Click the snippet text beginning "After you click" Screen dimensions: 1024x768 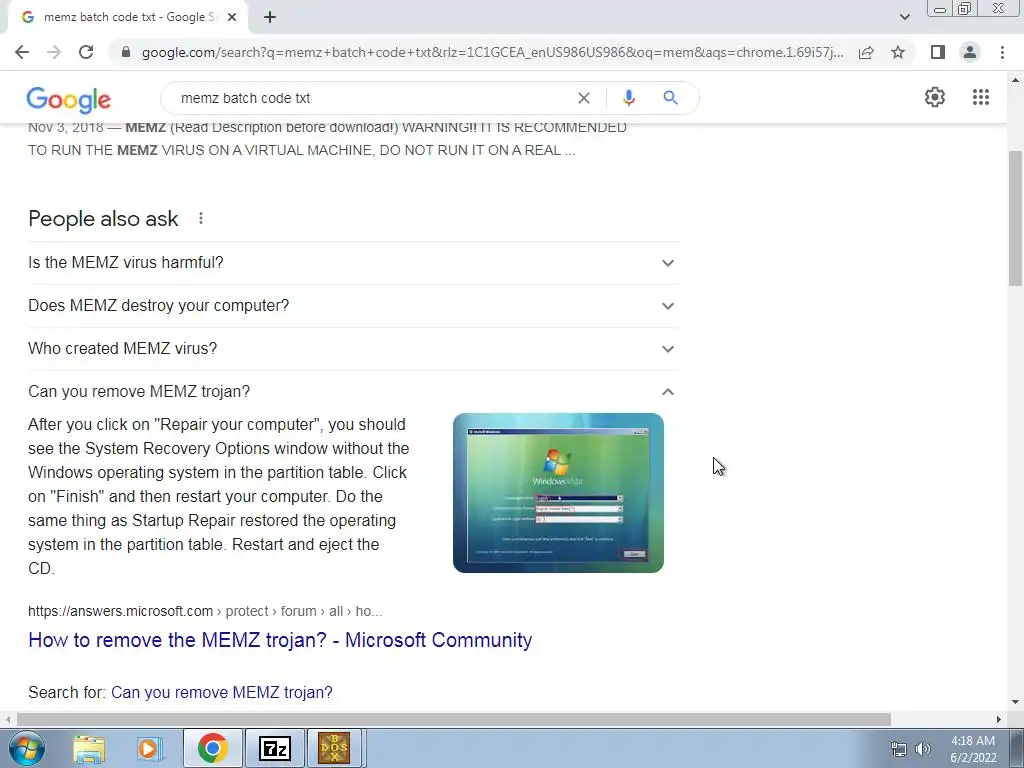coord(219,496)
